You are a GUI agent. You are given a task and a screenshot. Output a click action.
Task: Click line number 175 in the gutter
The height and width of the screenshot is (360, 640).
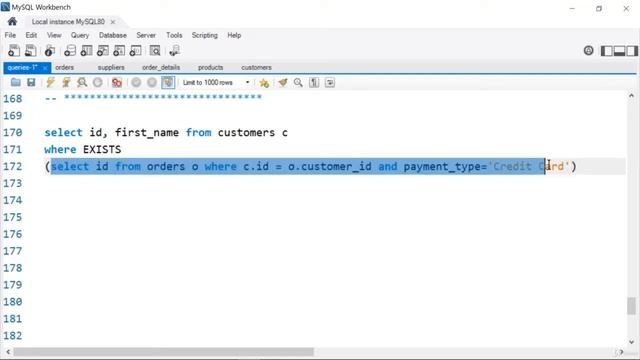pyautogui.click(x=13, y=217)
